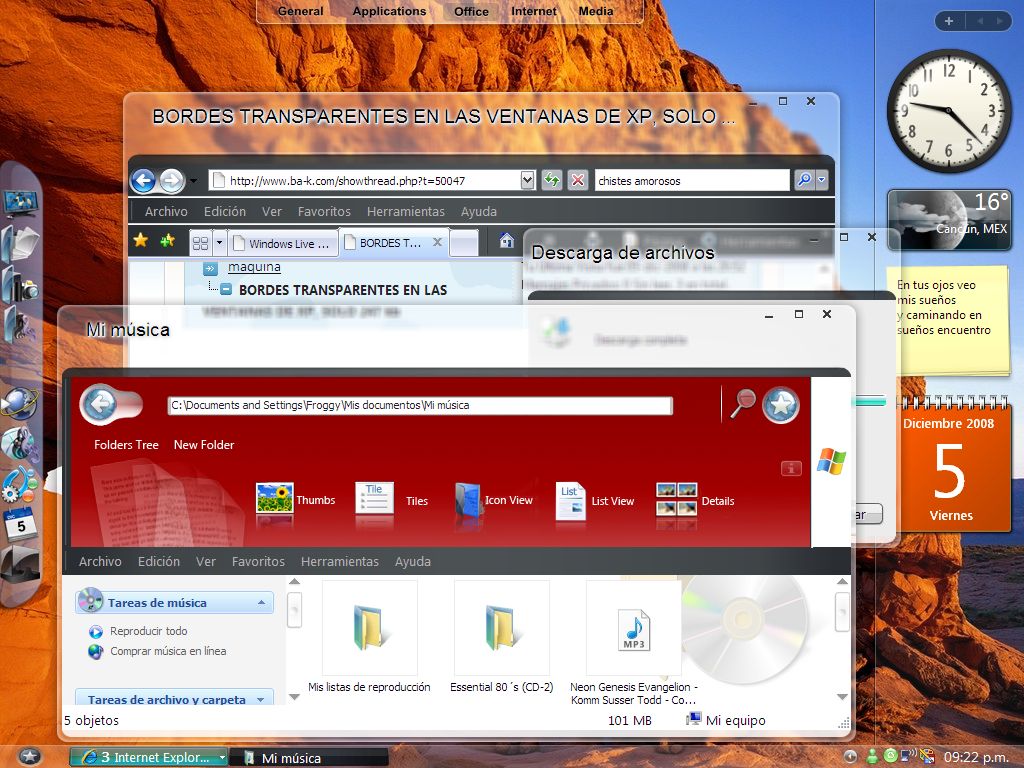Open Quick Tabs grid in Internet Explorer
Image resolution: width=1024 pixels, height=768 pixels.
tap(200, 244)
